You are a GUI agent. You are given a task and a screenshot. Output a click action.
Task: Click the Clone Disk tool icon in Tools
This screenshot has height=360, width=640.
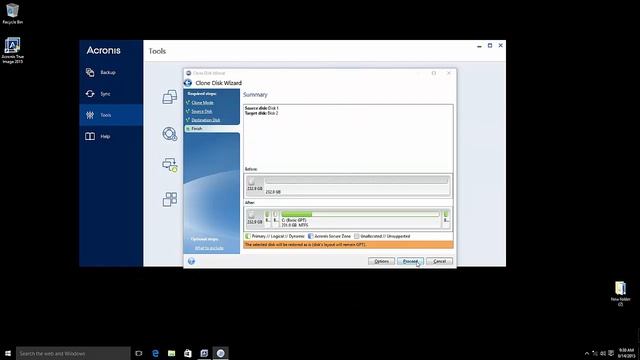pos(170,97)
